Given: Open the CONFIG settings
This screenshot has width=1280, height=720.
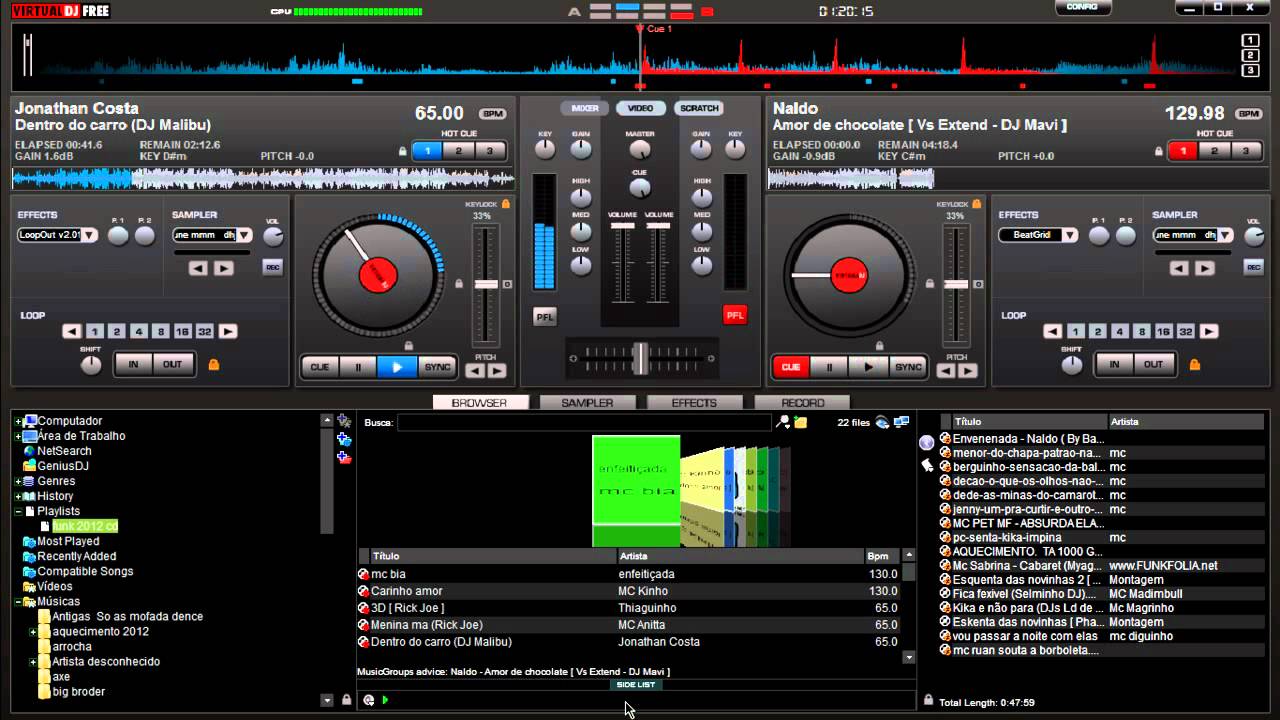Looking at the screenshot, I should click(x=1082, y=7).
